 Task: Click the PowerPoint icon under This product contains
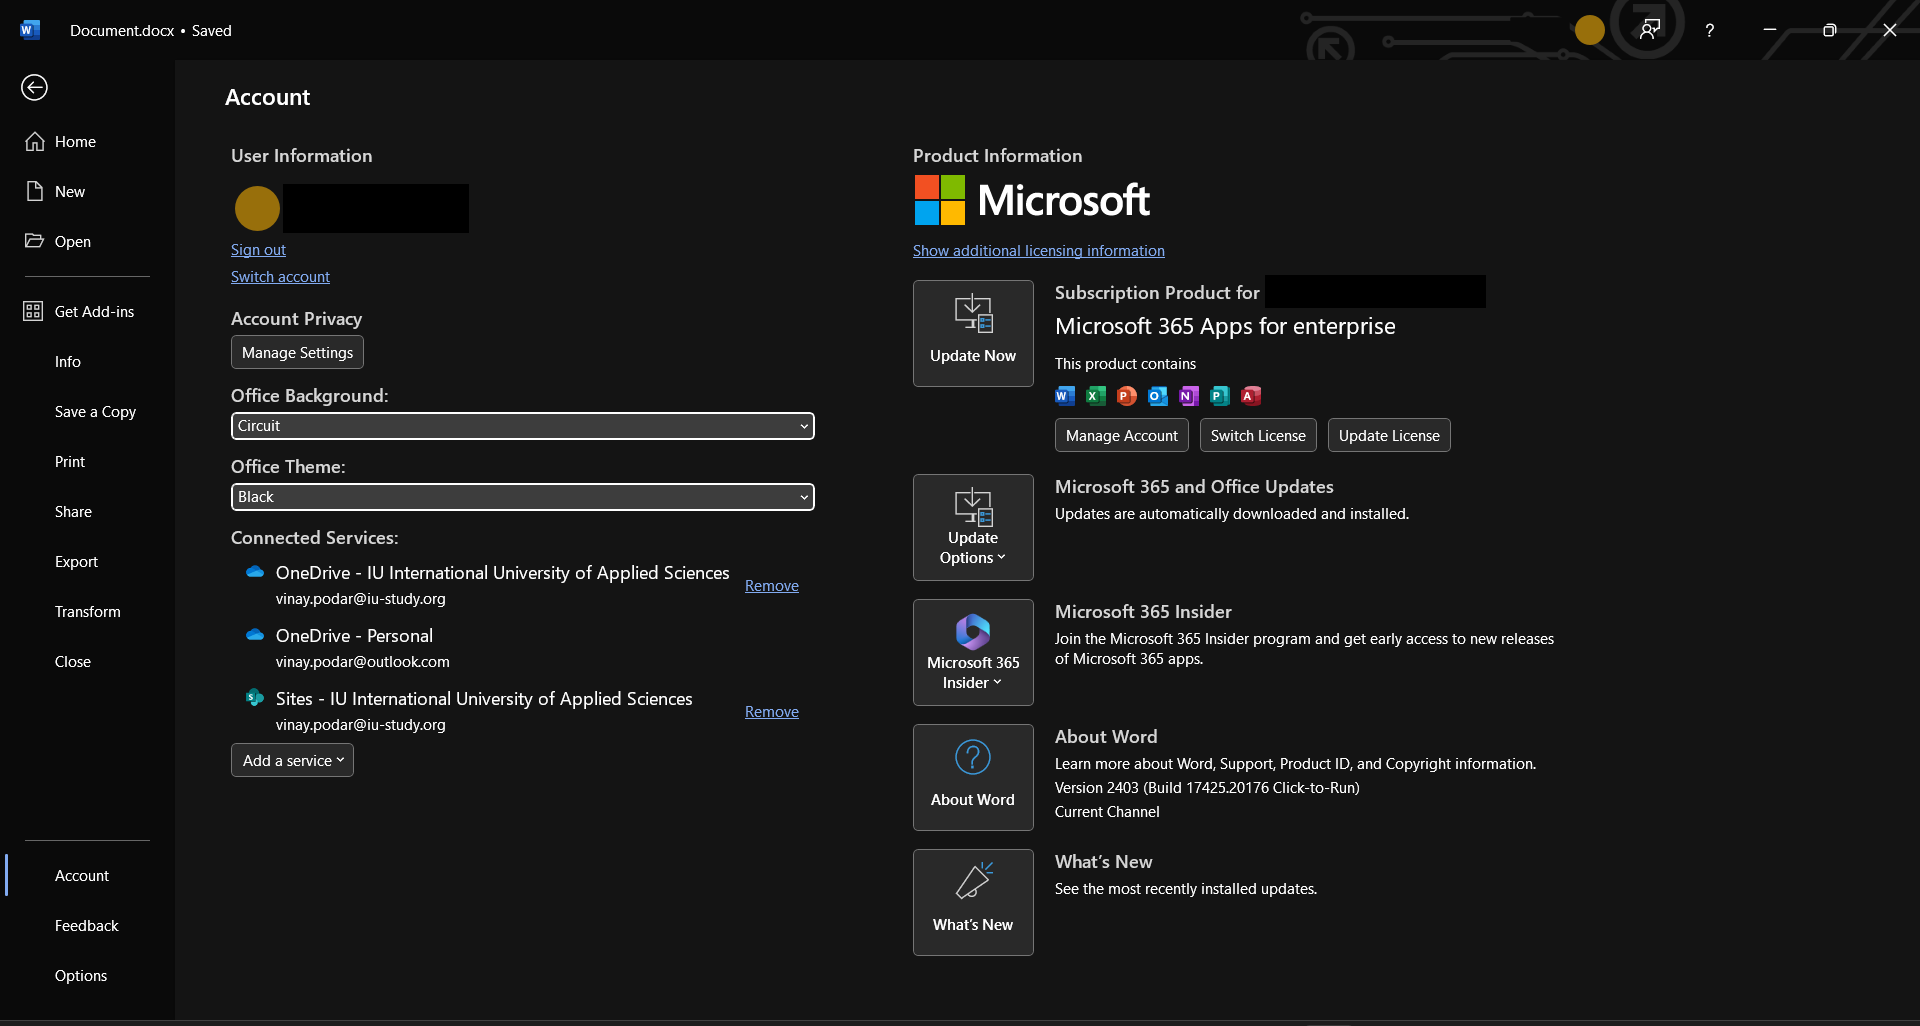point(1126,396)
